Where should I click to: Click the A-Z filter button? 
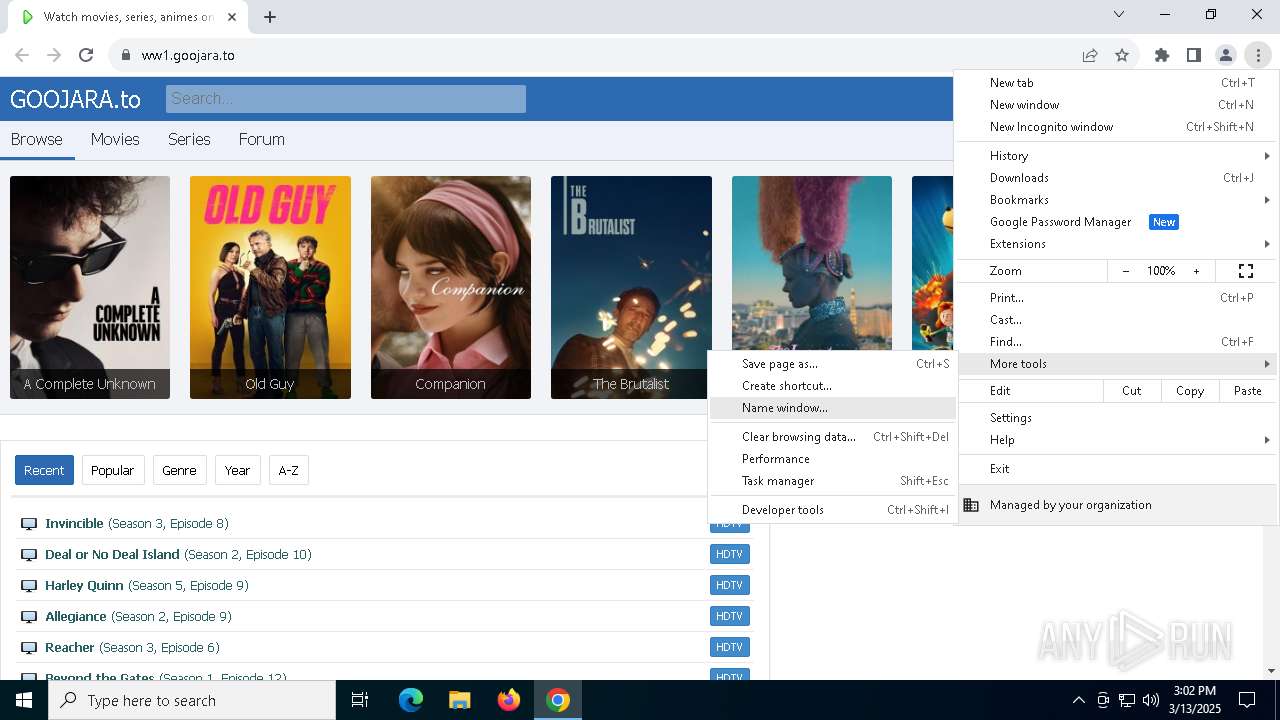(288, 470)
